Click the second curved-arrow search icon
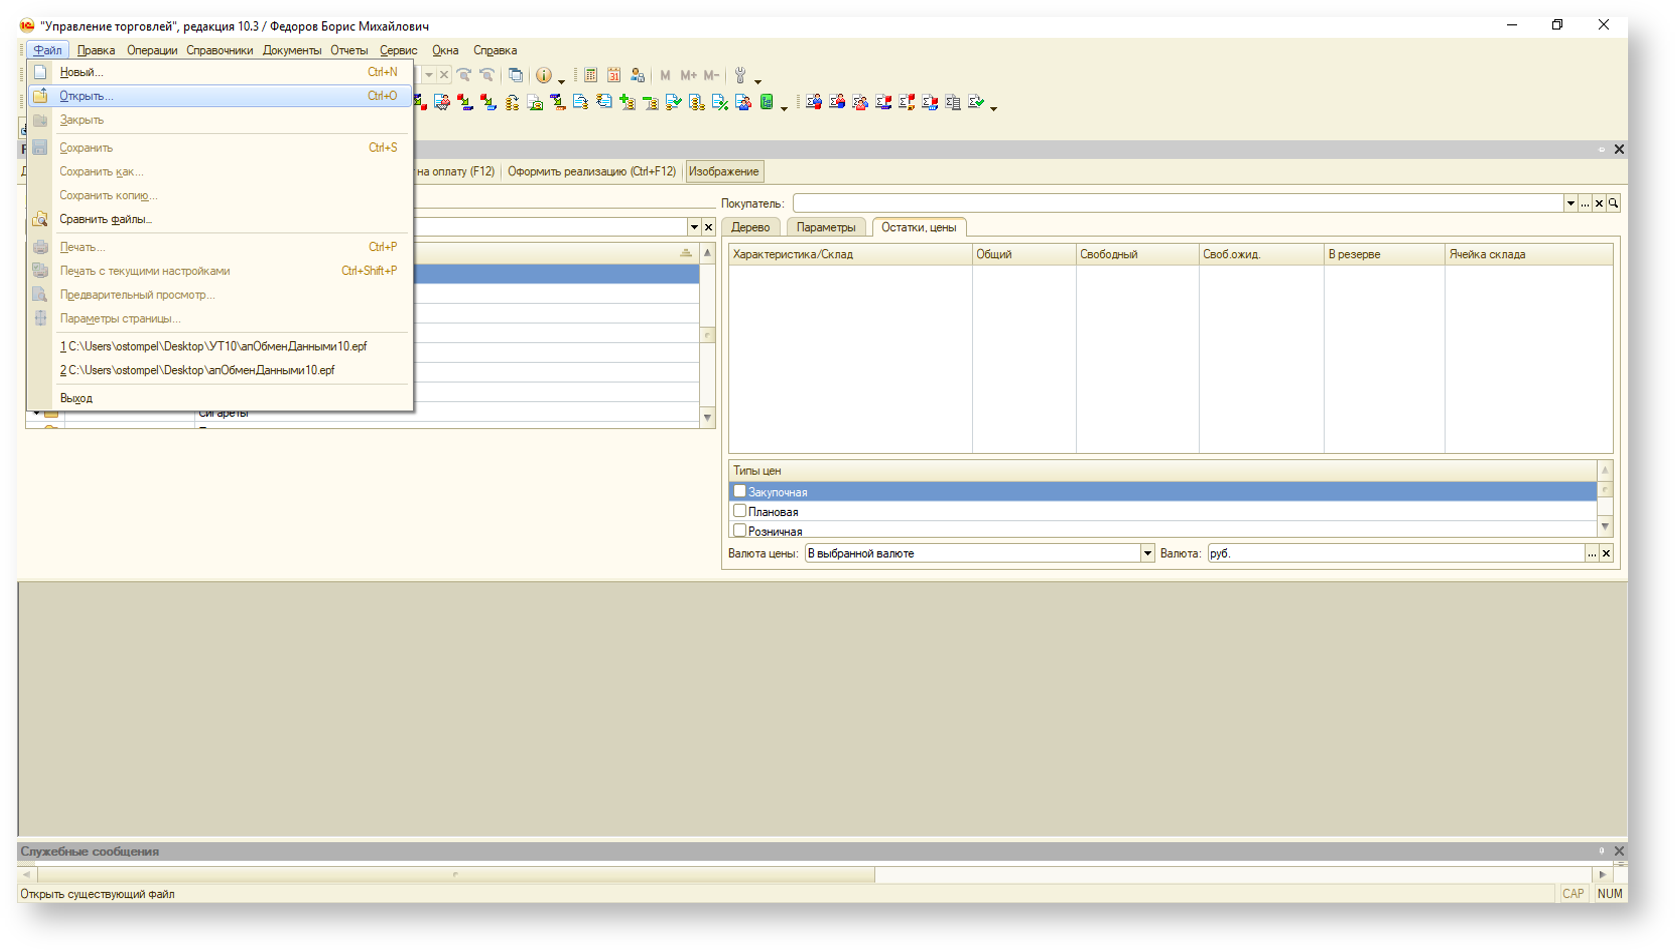 click(x=487, y=75)
